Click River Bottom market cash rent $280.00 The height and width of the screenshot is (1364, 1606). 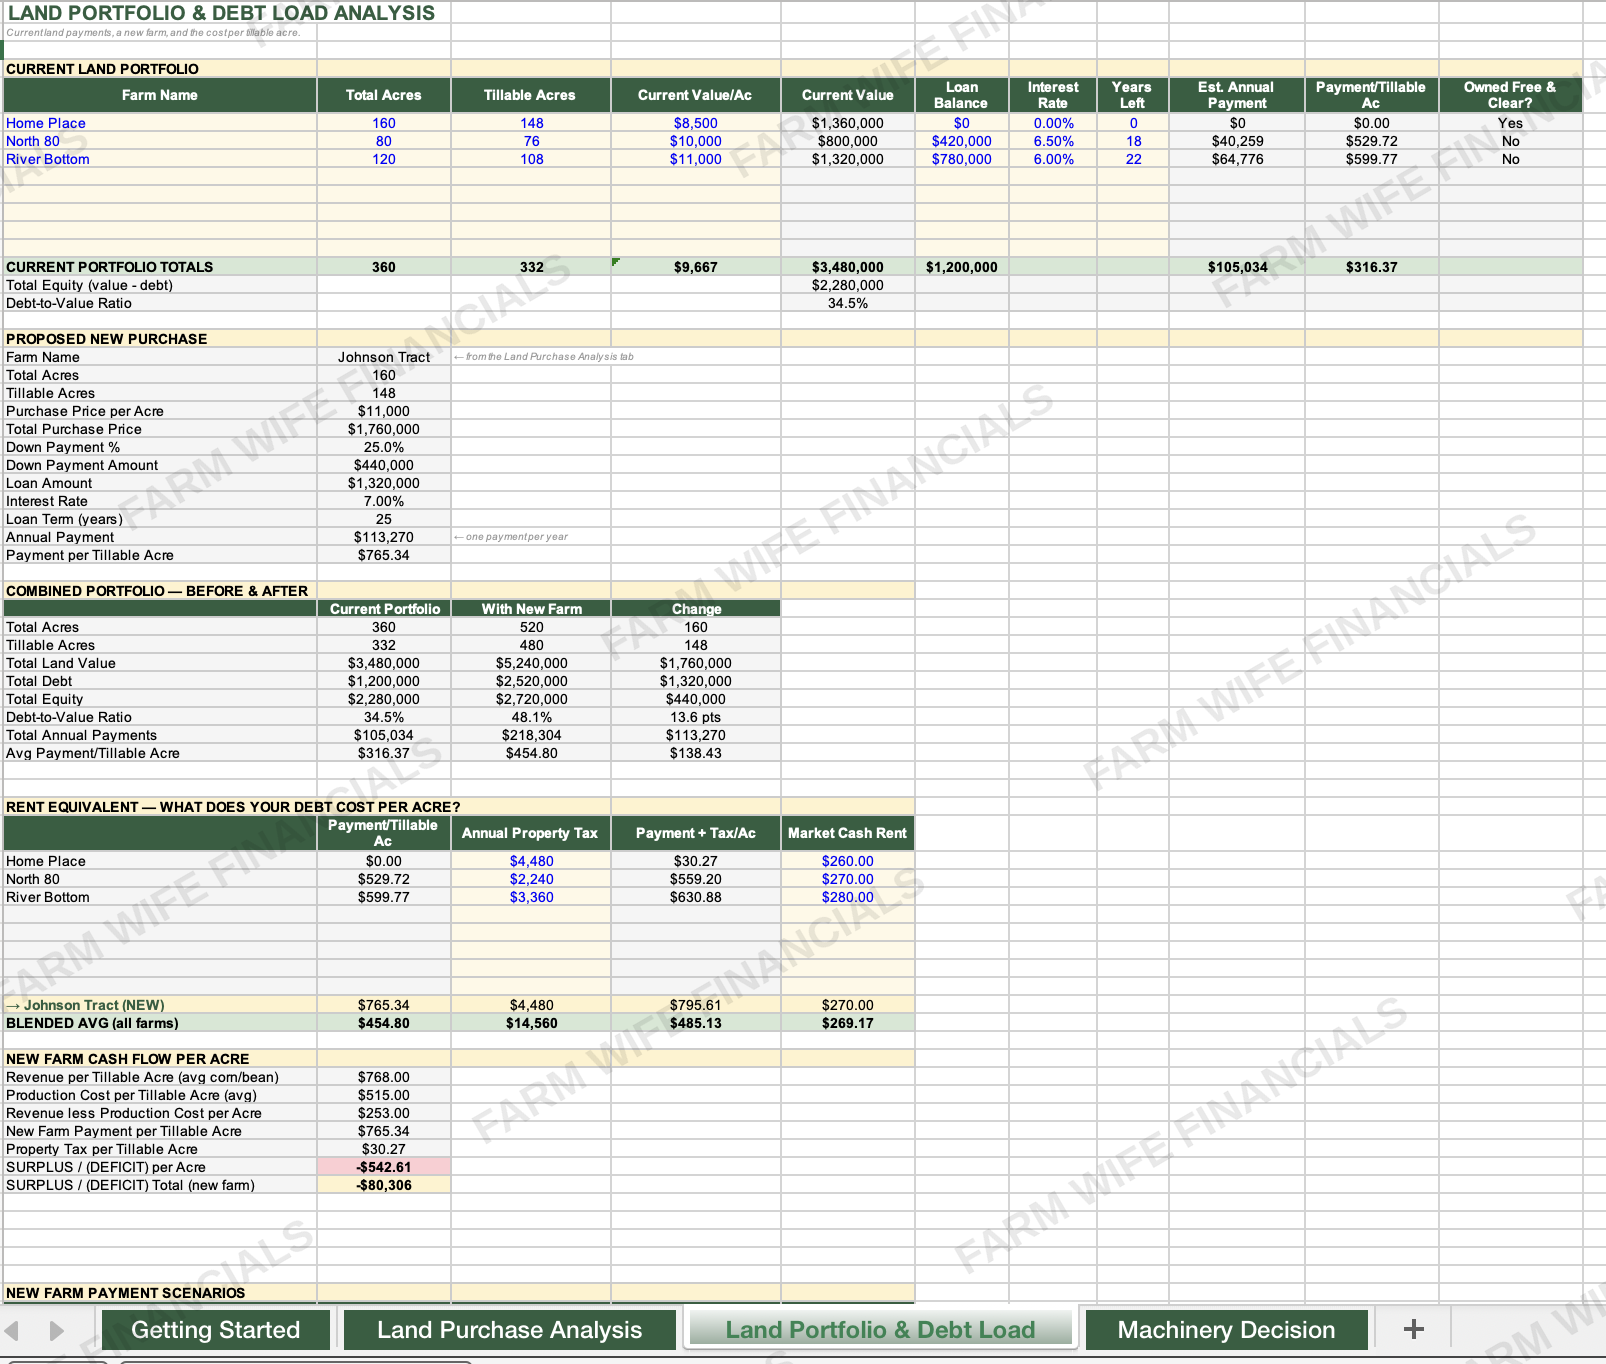847,897
